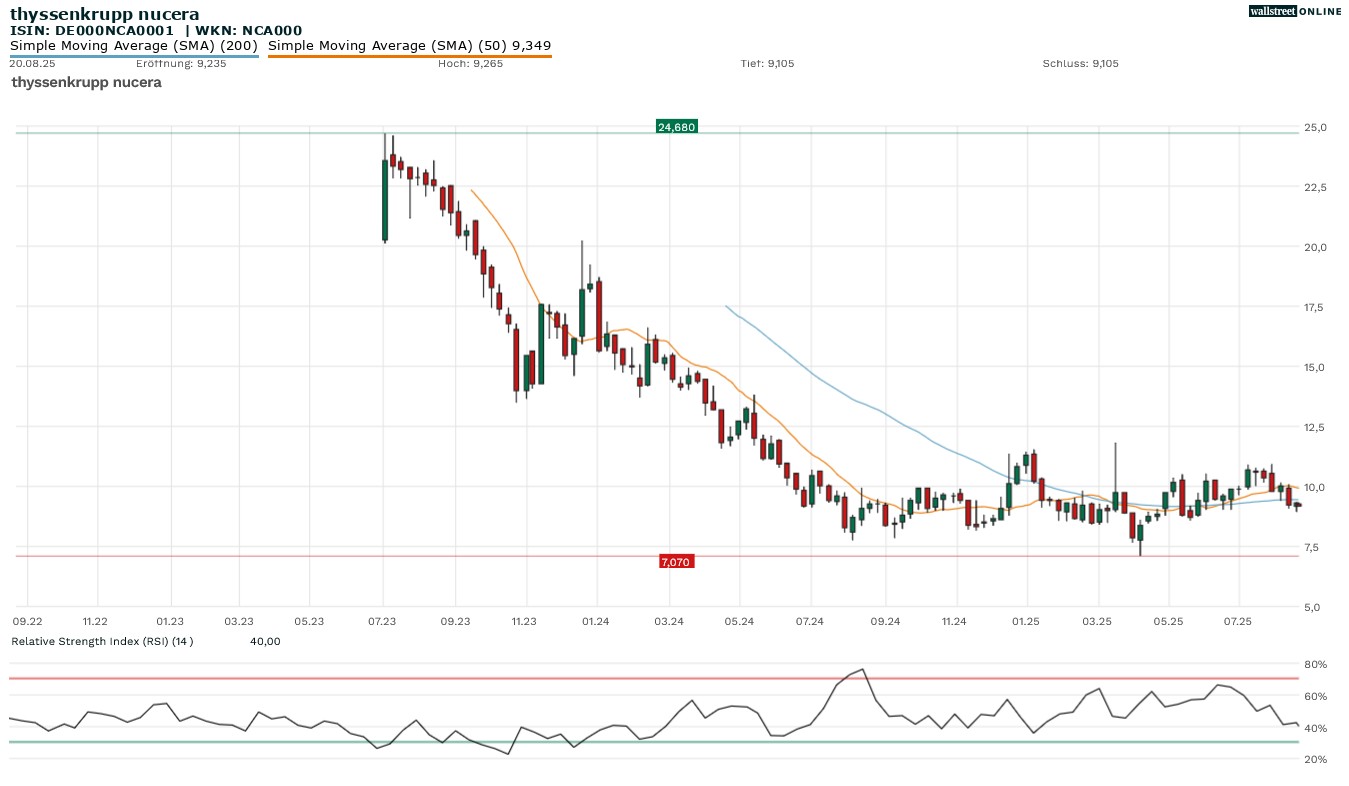The width and height of the screenshot is (1349, 786).
Task: Click the 11.23 time axis label
Action: [x=524, y=621]
